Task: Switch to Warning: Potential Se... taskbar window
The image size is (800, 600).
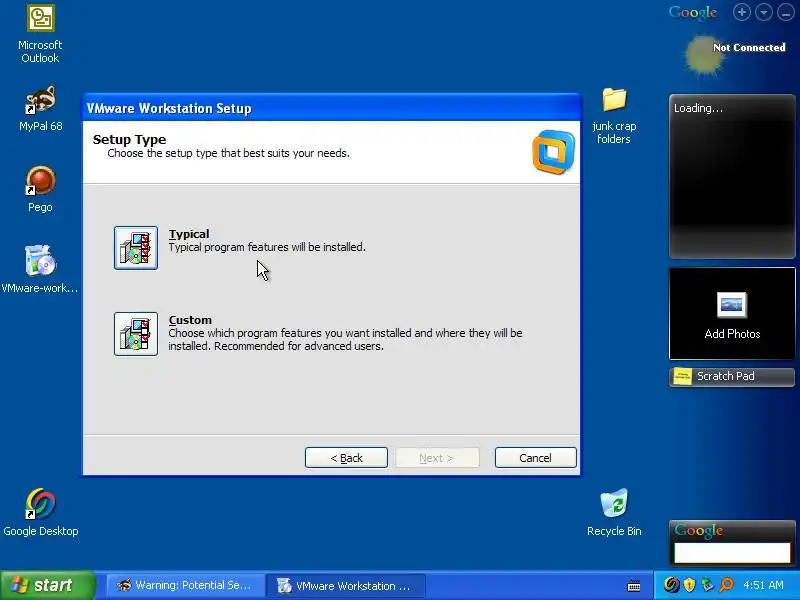Action: pyautogui.click(x=185, y=586)
